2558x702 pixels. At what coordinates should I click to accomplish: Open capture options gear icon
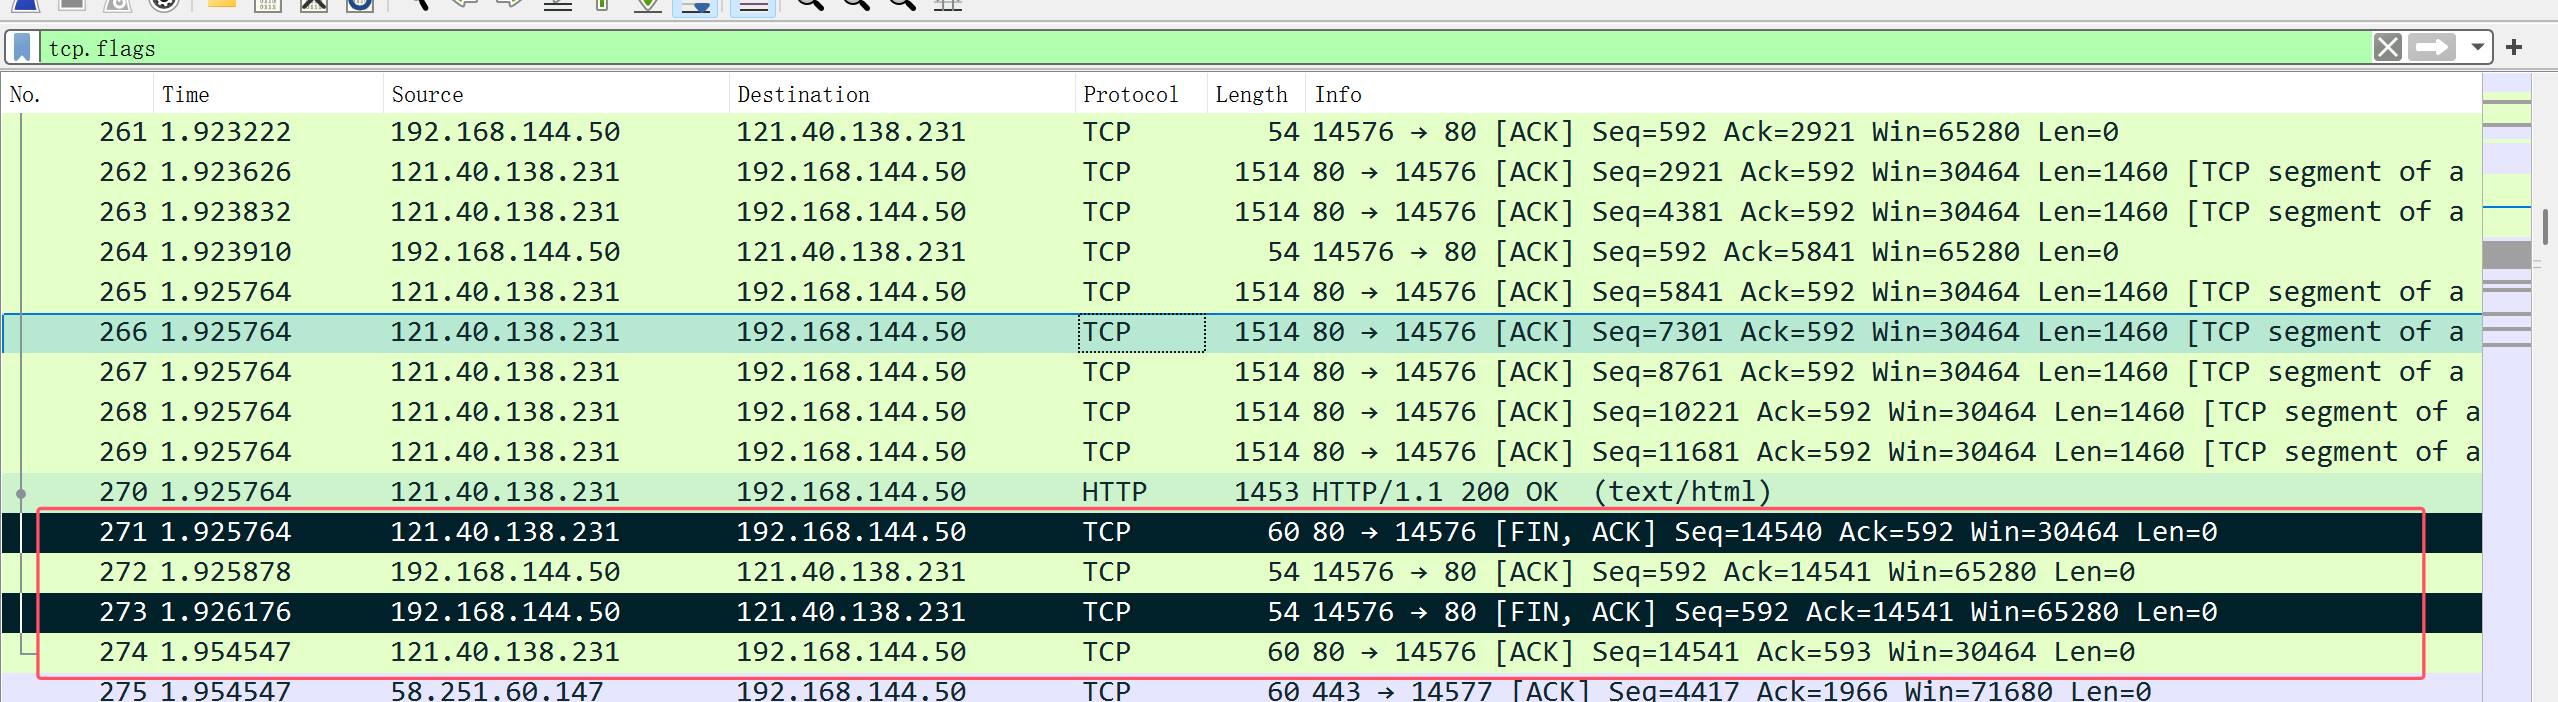[x=164, y=4]
